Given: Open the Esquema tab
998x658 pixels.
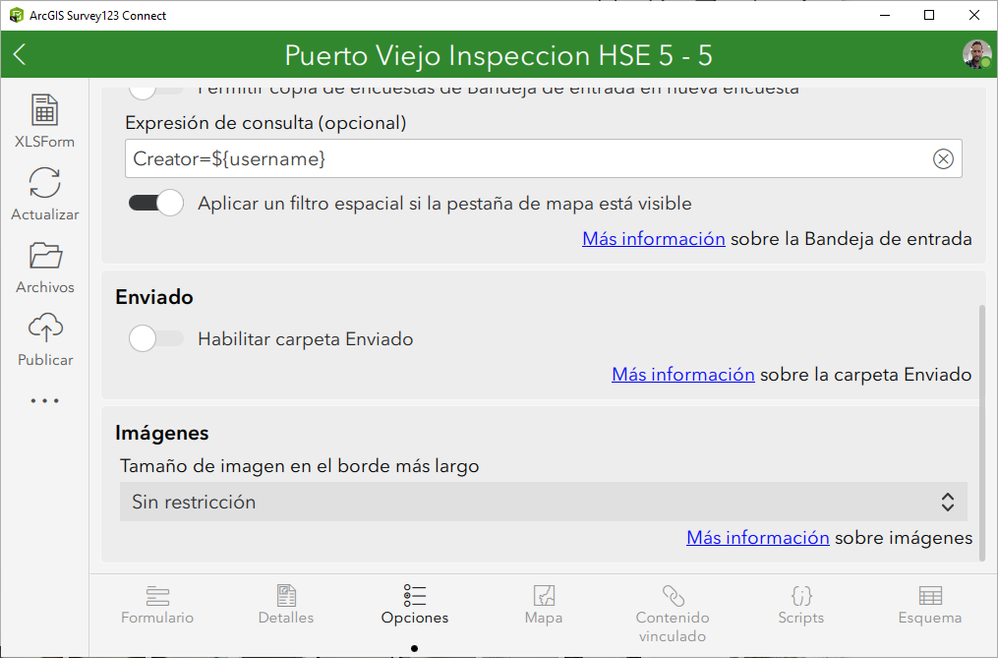Looking at the screenshot, I should (930, 605).
